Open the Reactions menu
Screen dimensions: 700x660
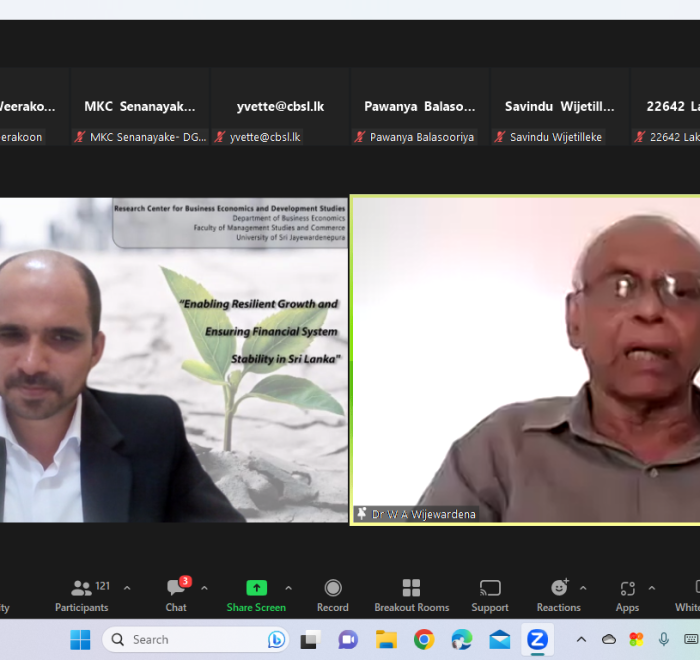(x=558, y=595)
